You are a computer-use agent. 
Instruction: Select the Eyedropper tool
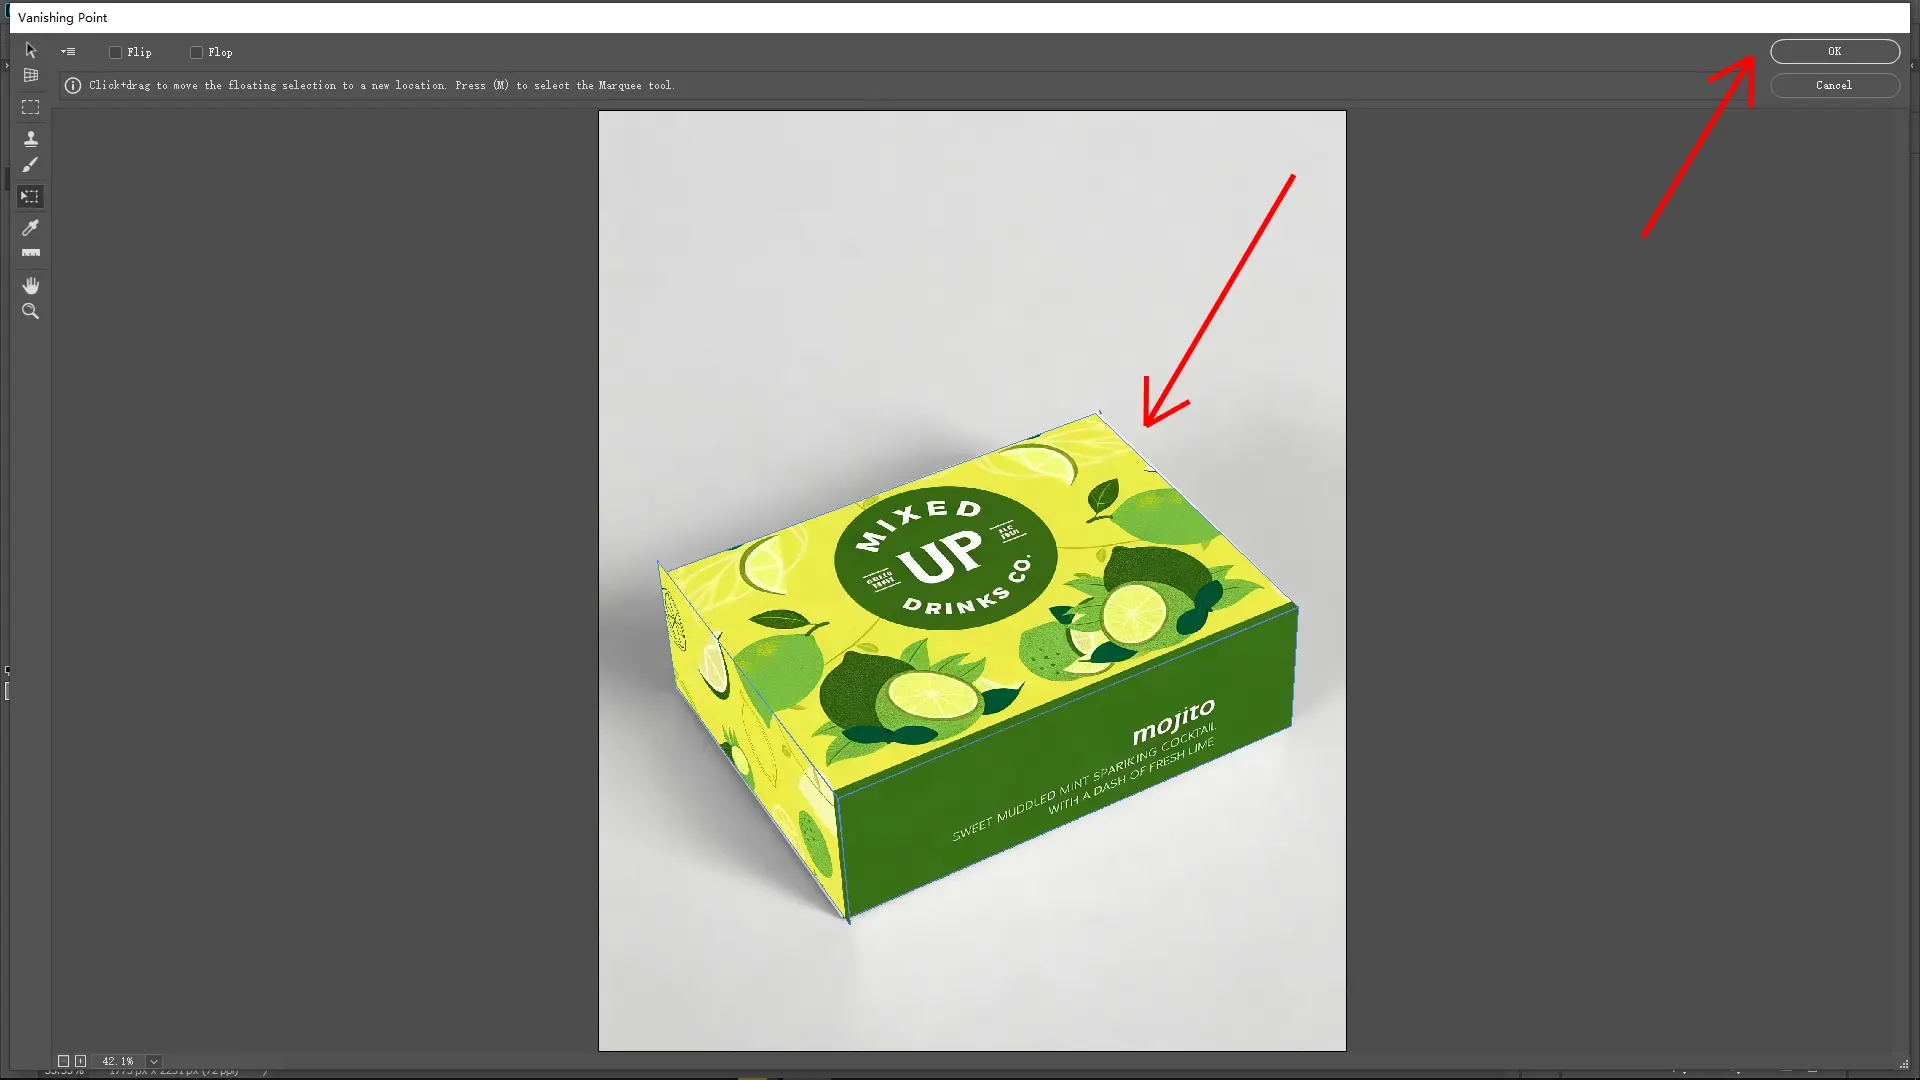click(30, 228)
